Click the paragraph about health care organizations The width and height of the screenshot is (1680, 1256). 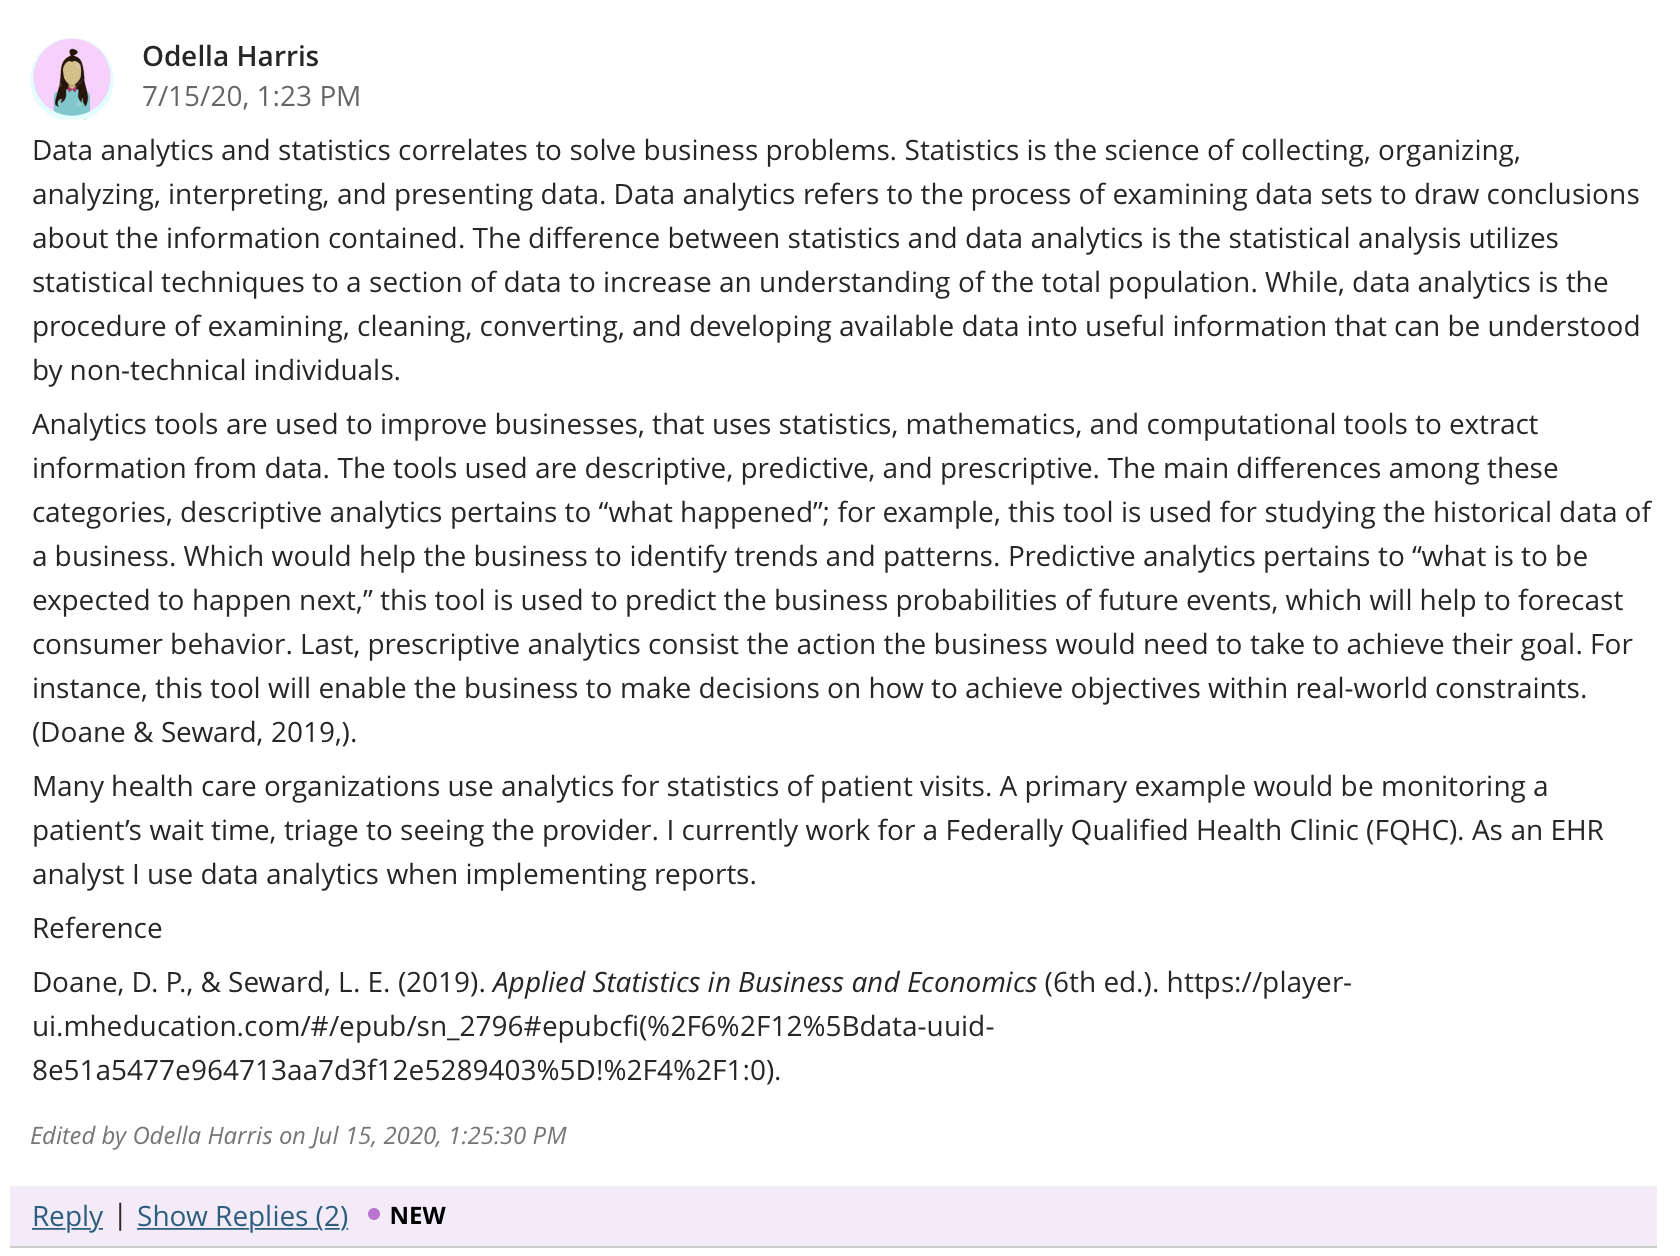click(x=818, y=830)
